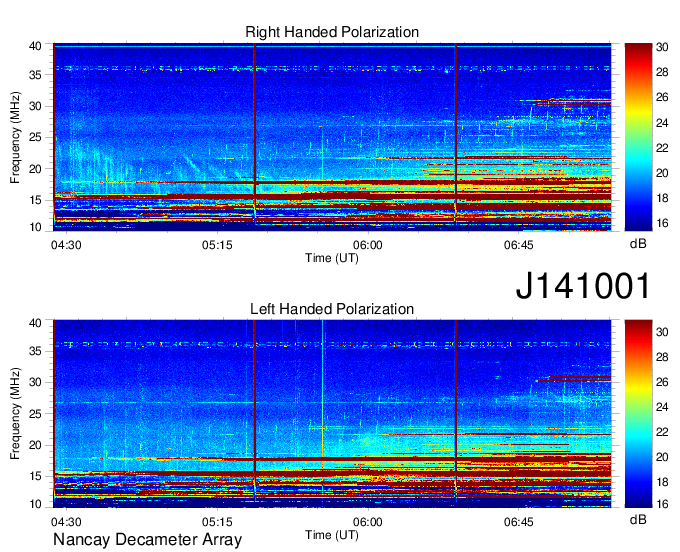Screen dimensions: 680x552
Task: Click the "Time (UT)" label under the top plot
Action: point(332,258)
